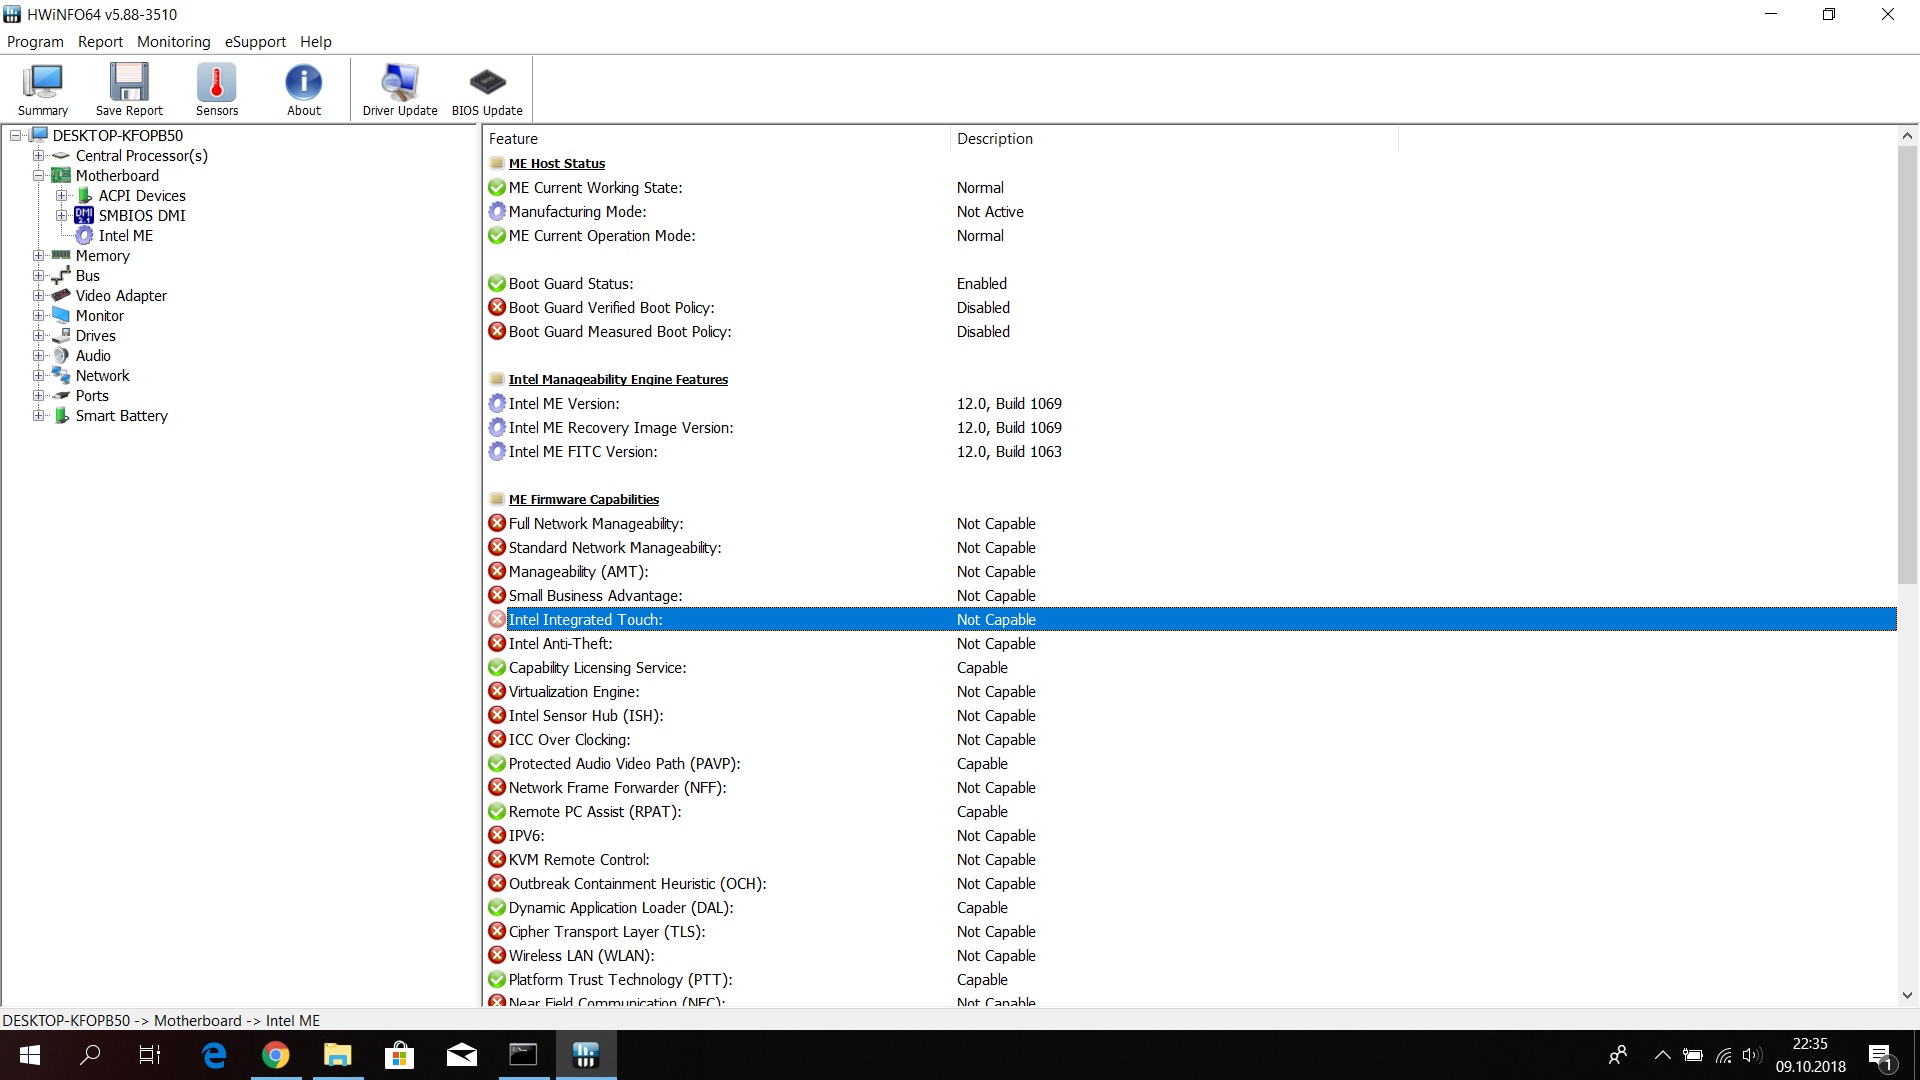Select the Memory node
This screenshot has height=1080, width=1920.
[103, 256]
